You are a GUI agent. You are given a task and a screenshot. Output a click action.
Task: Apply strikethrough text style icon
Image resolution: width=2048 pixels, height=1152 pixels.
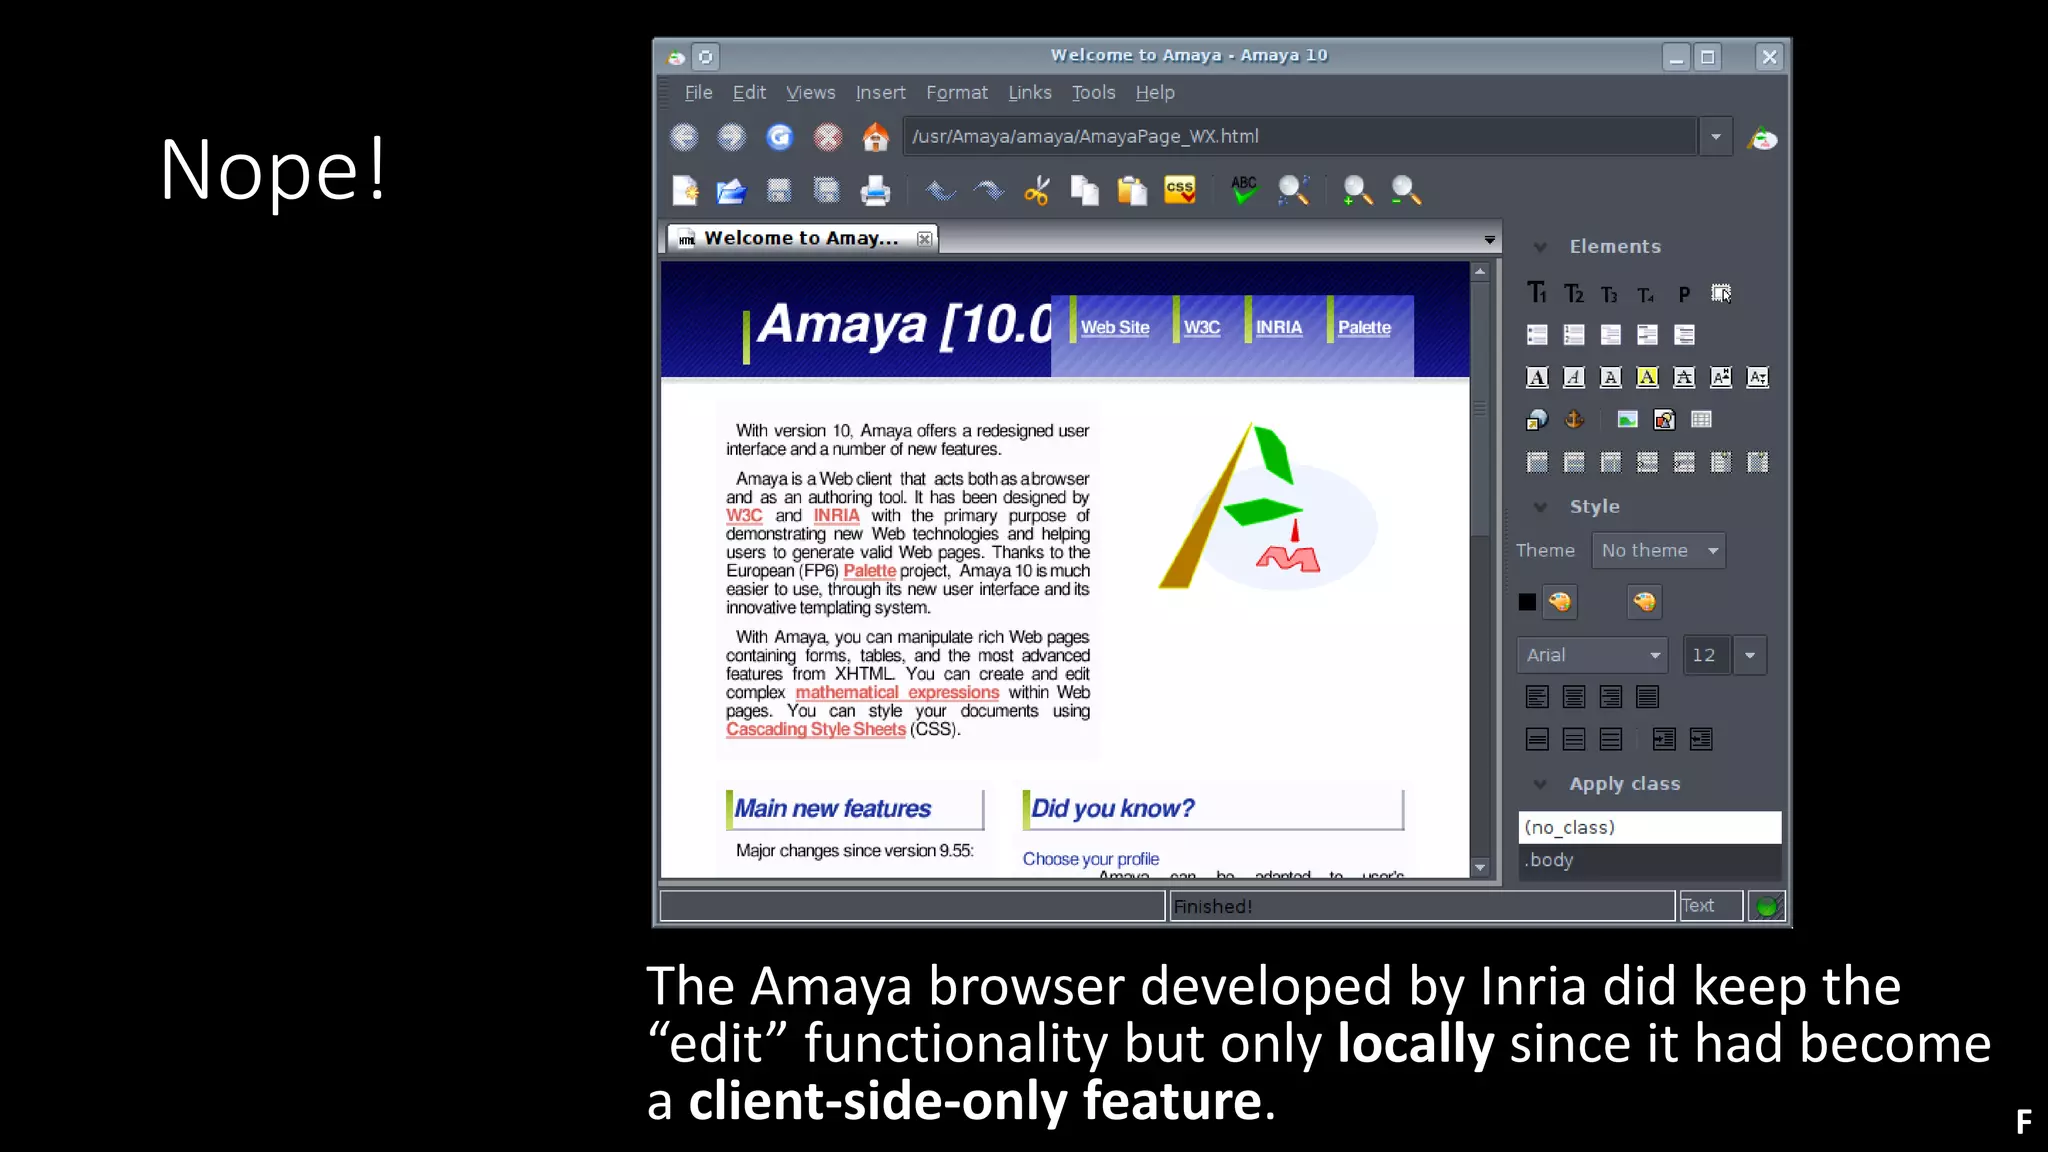pos(1684,377)
